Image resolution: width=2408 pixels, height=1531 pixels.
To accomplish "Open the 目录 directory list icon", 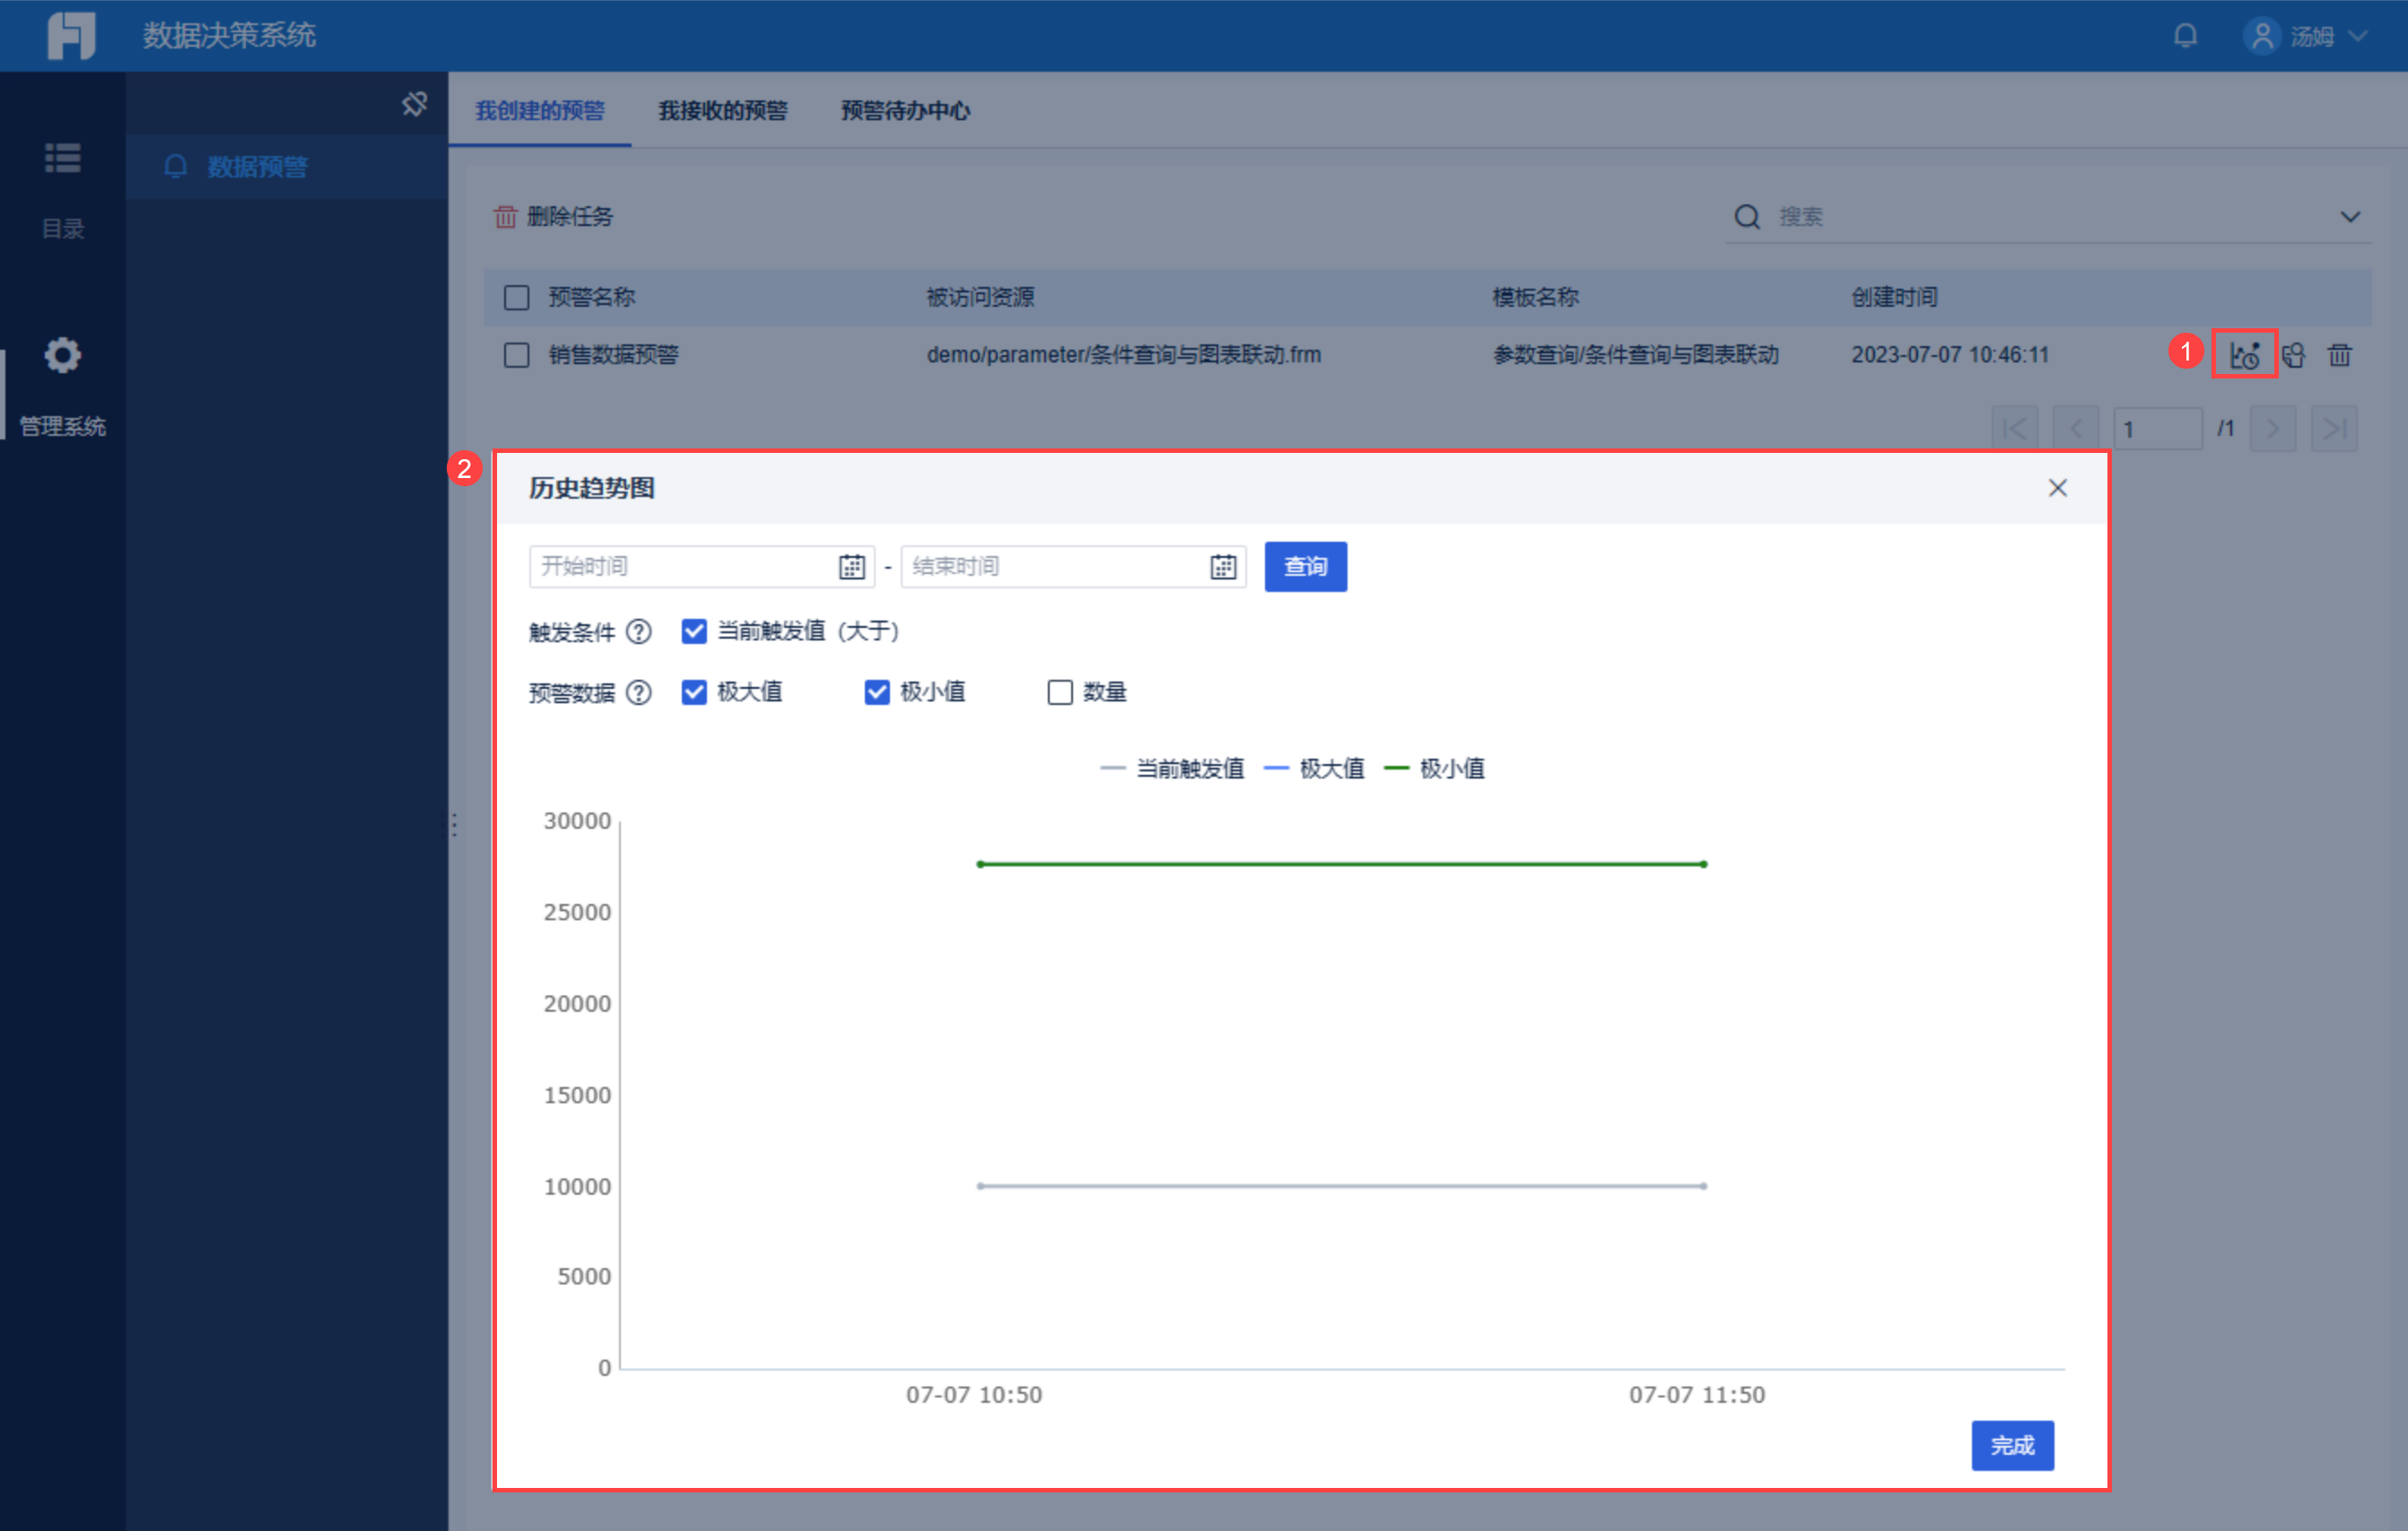I will [x=62, y=159].
